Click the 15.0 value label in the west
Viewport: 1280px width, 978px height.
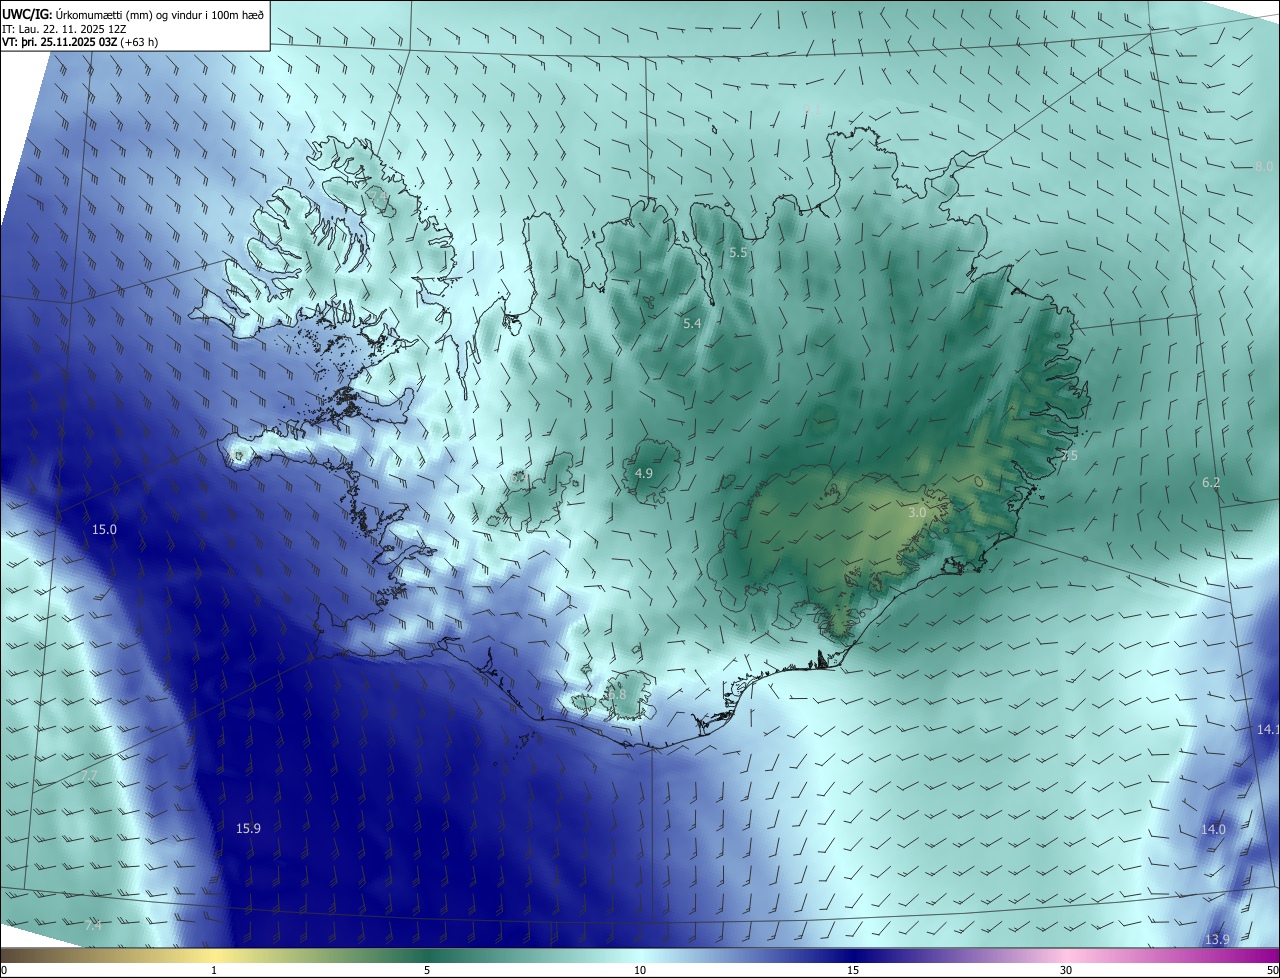point(104,529)
